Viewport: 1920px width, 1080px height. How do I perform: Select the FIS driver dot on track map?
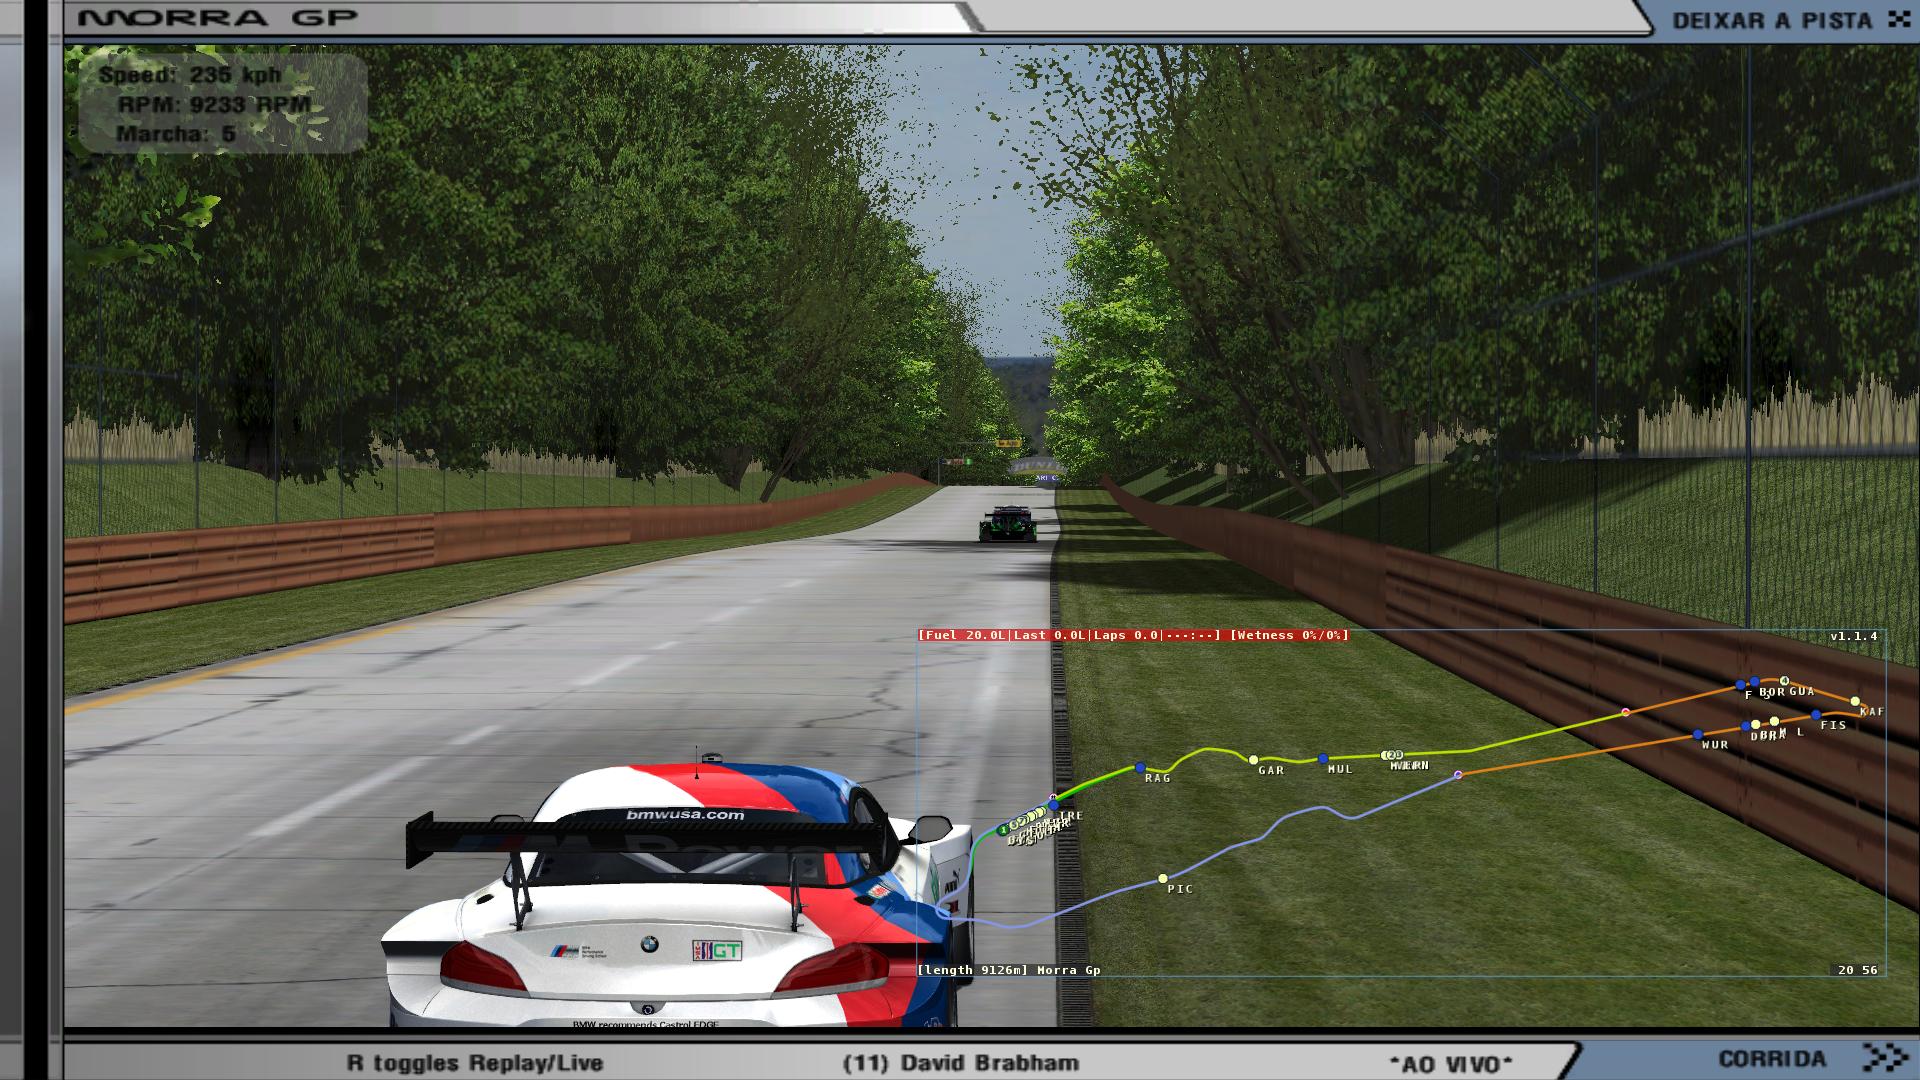(x=1816, y=716)
